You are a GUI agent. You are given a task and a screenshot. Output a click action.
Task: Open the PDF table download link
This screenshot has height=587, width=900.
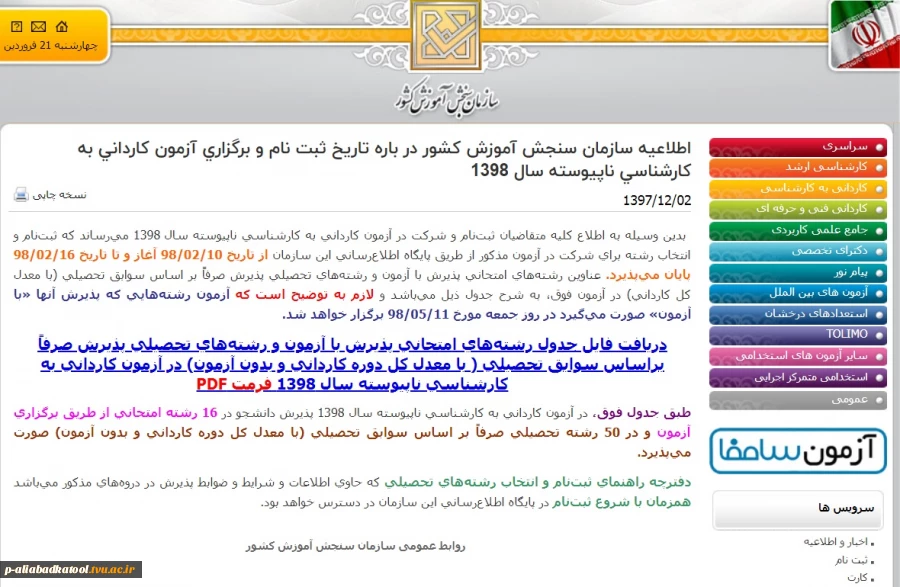[352, 364]
